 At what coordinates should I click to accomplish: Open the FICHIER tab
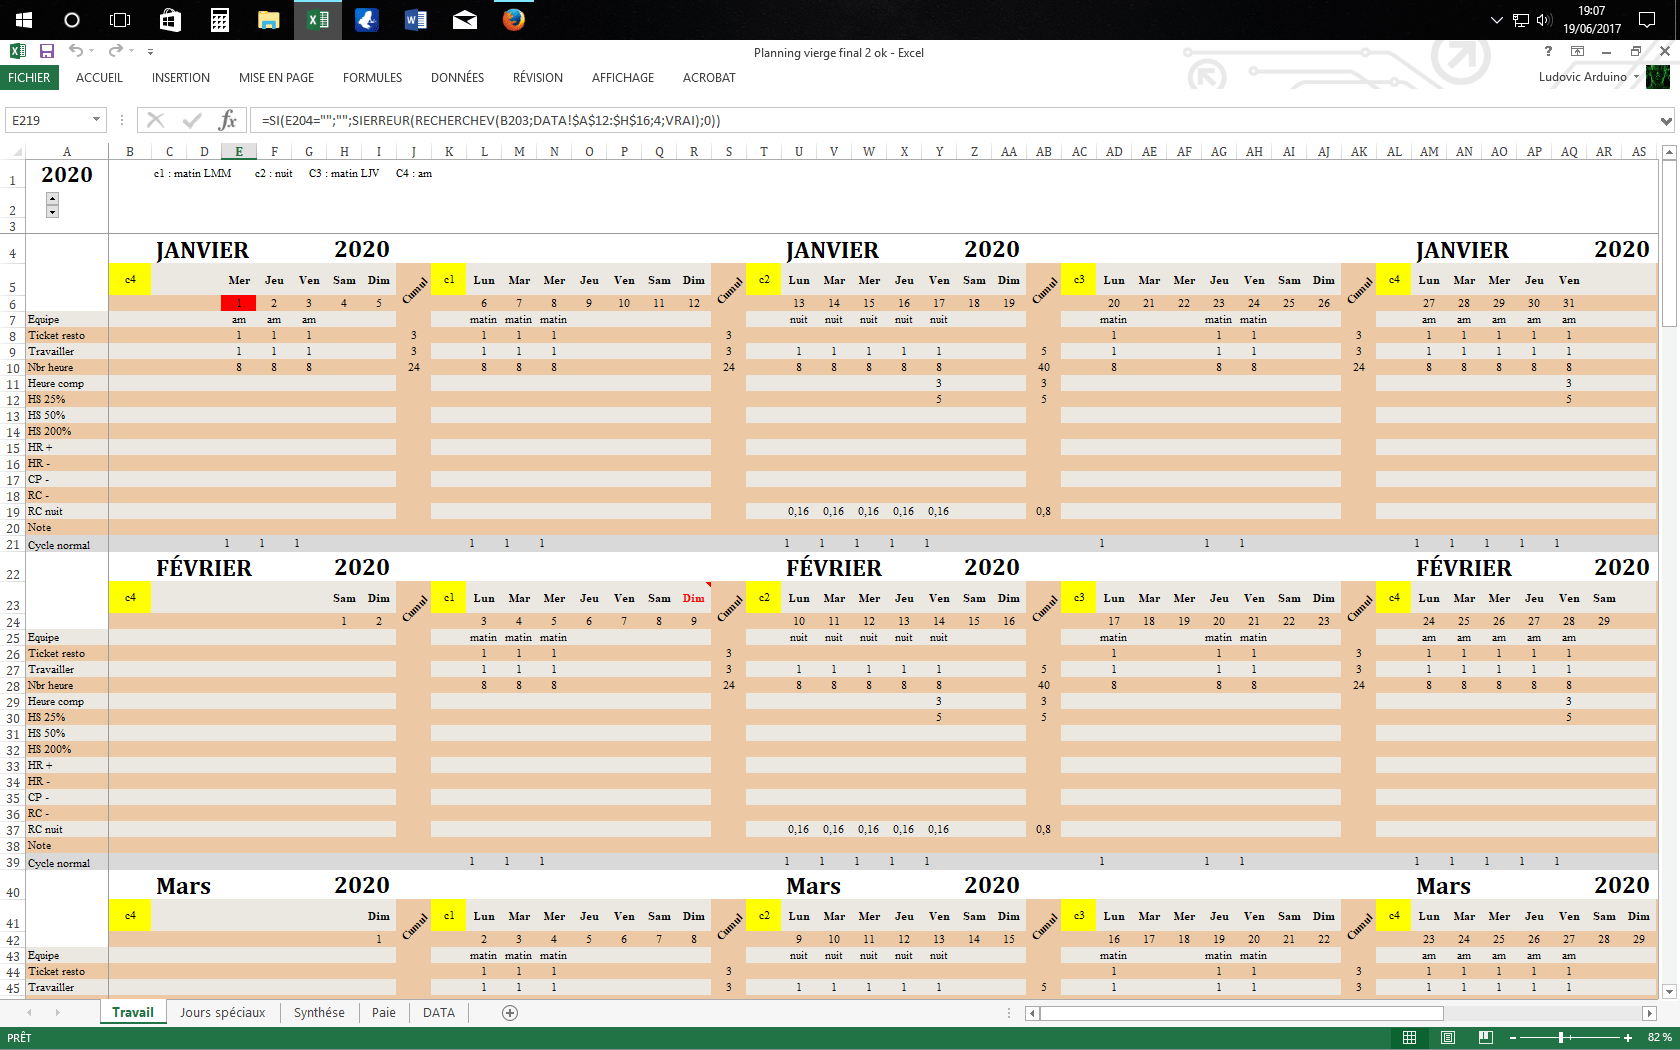(x=29, y=78)
